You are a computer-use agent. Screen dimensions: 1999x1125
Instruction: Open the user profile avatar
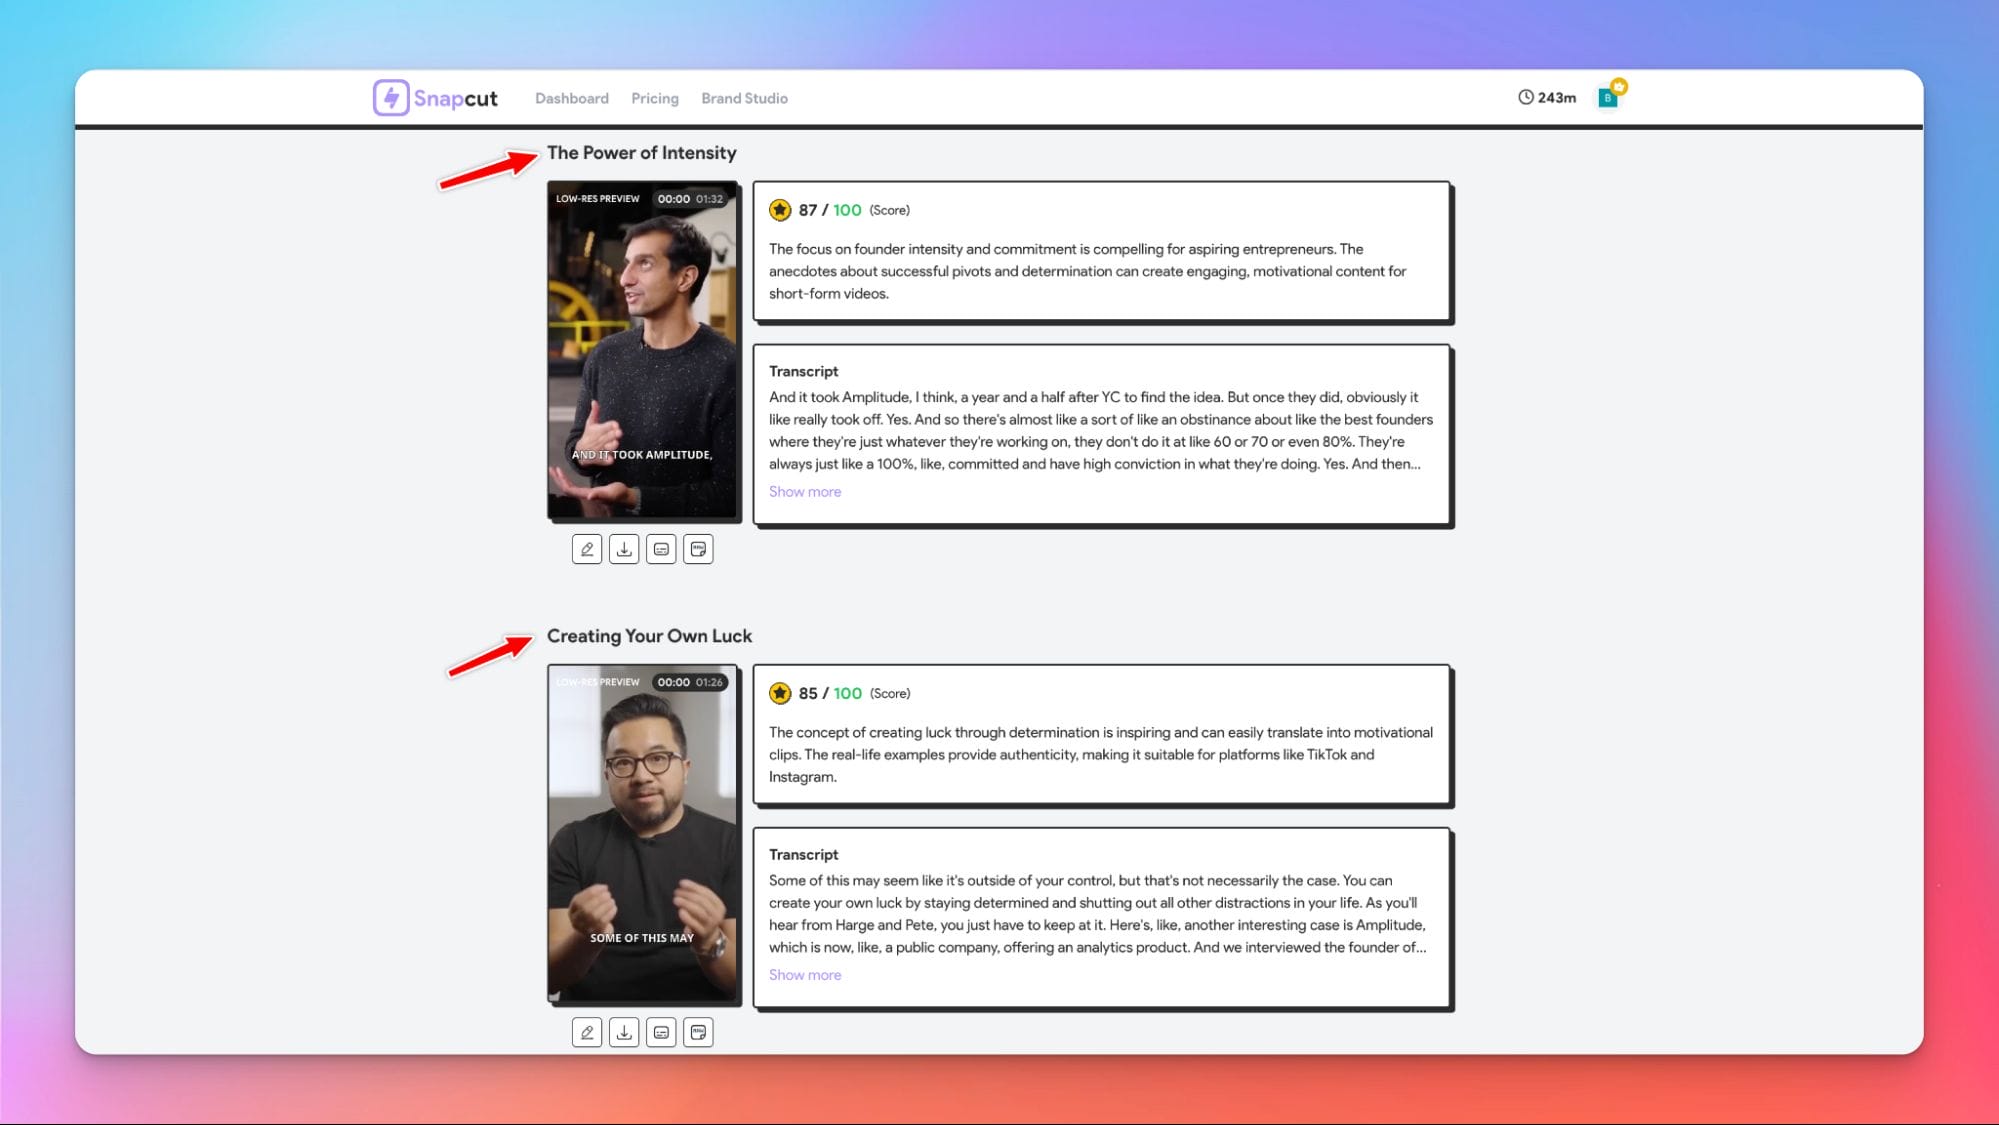click(x=1608, y=97)
